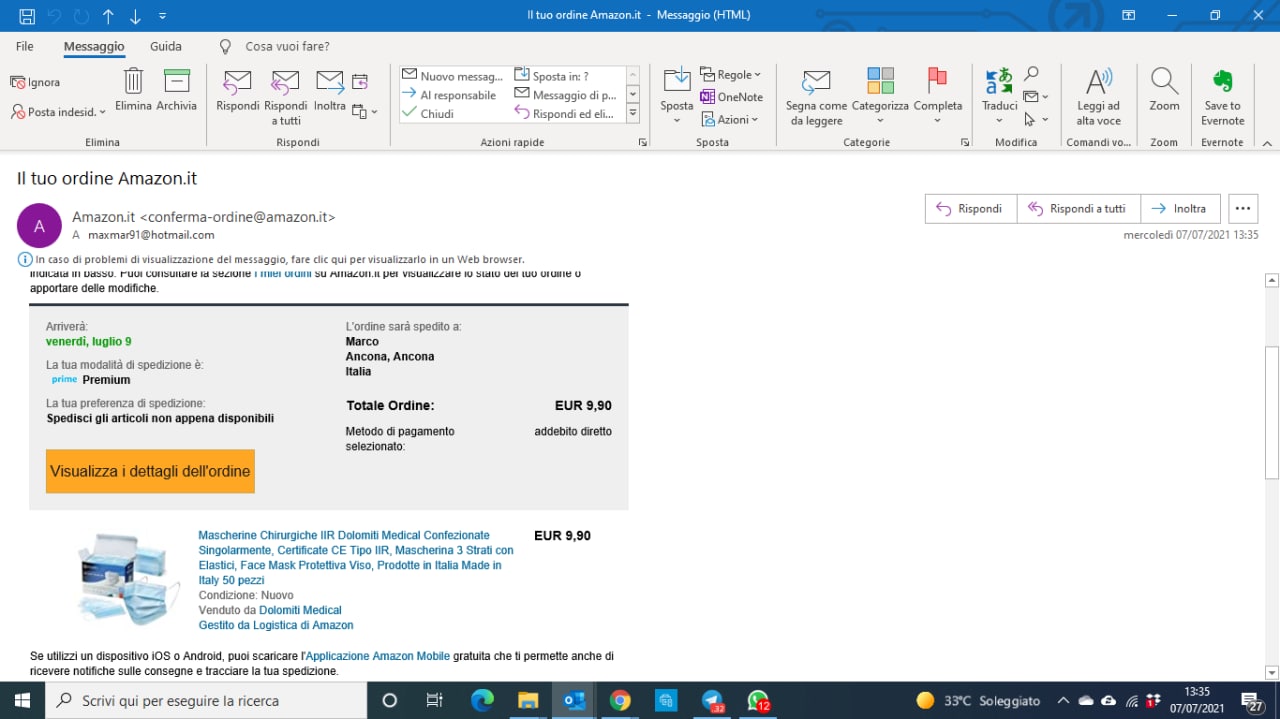The width and height of the screenshot is (1280, 719).
Task: Switch to the Guida tab
Action: tap(166, 46)
